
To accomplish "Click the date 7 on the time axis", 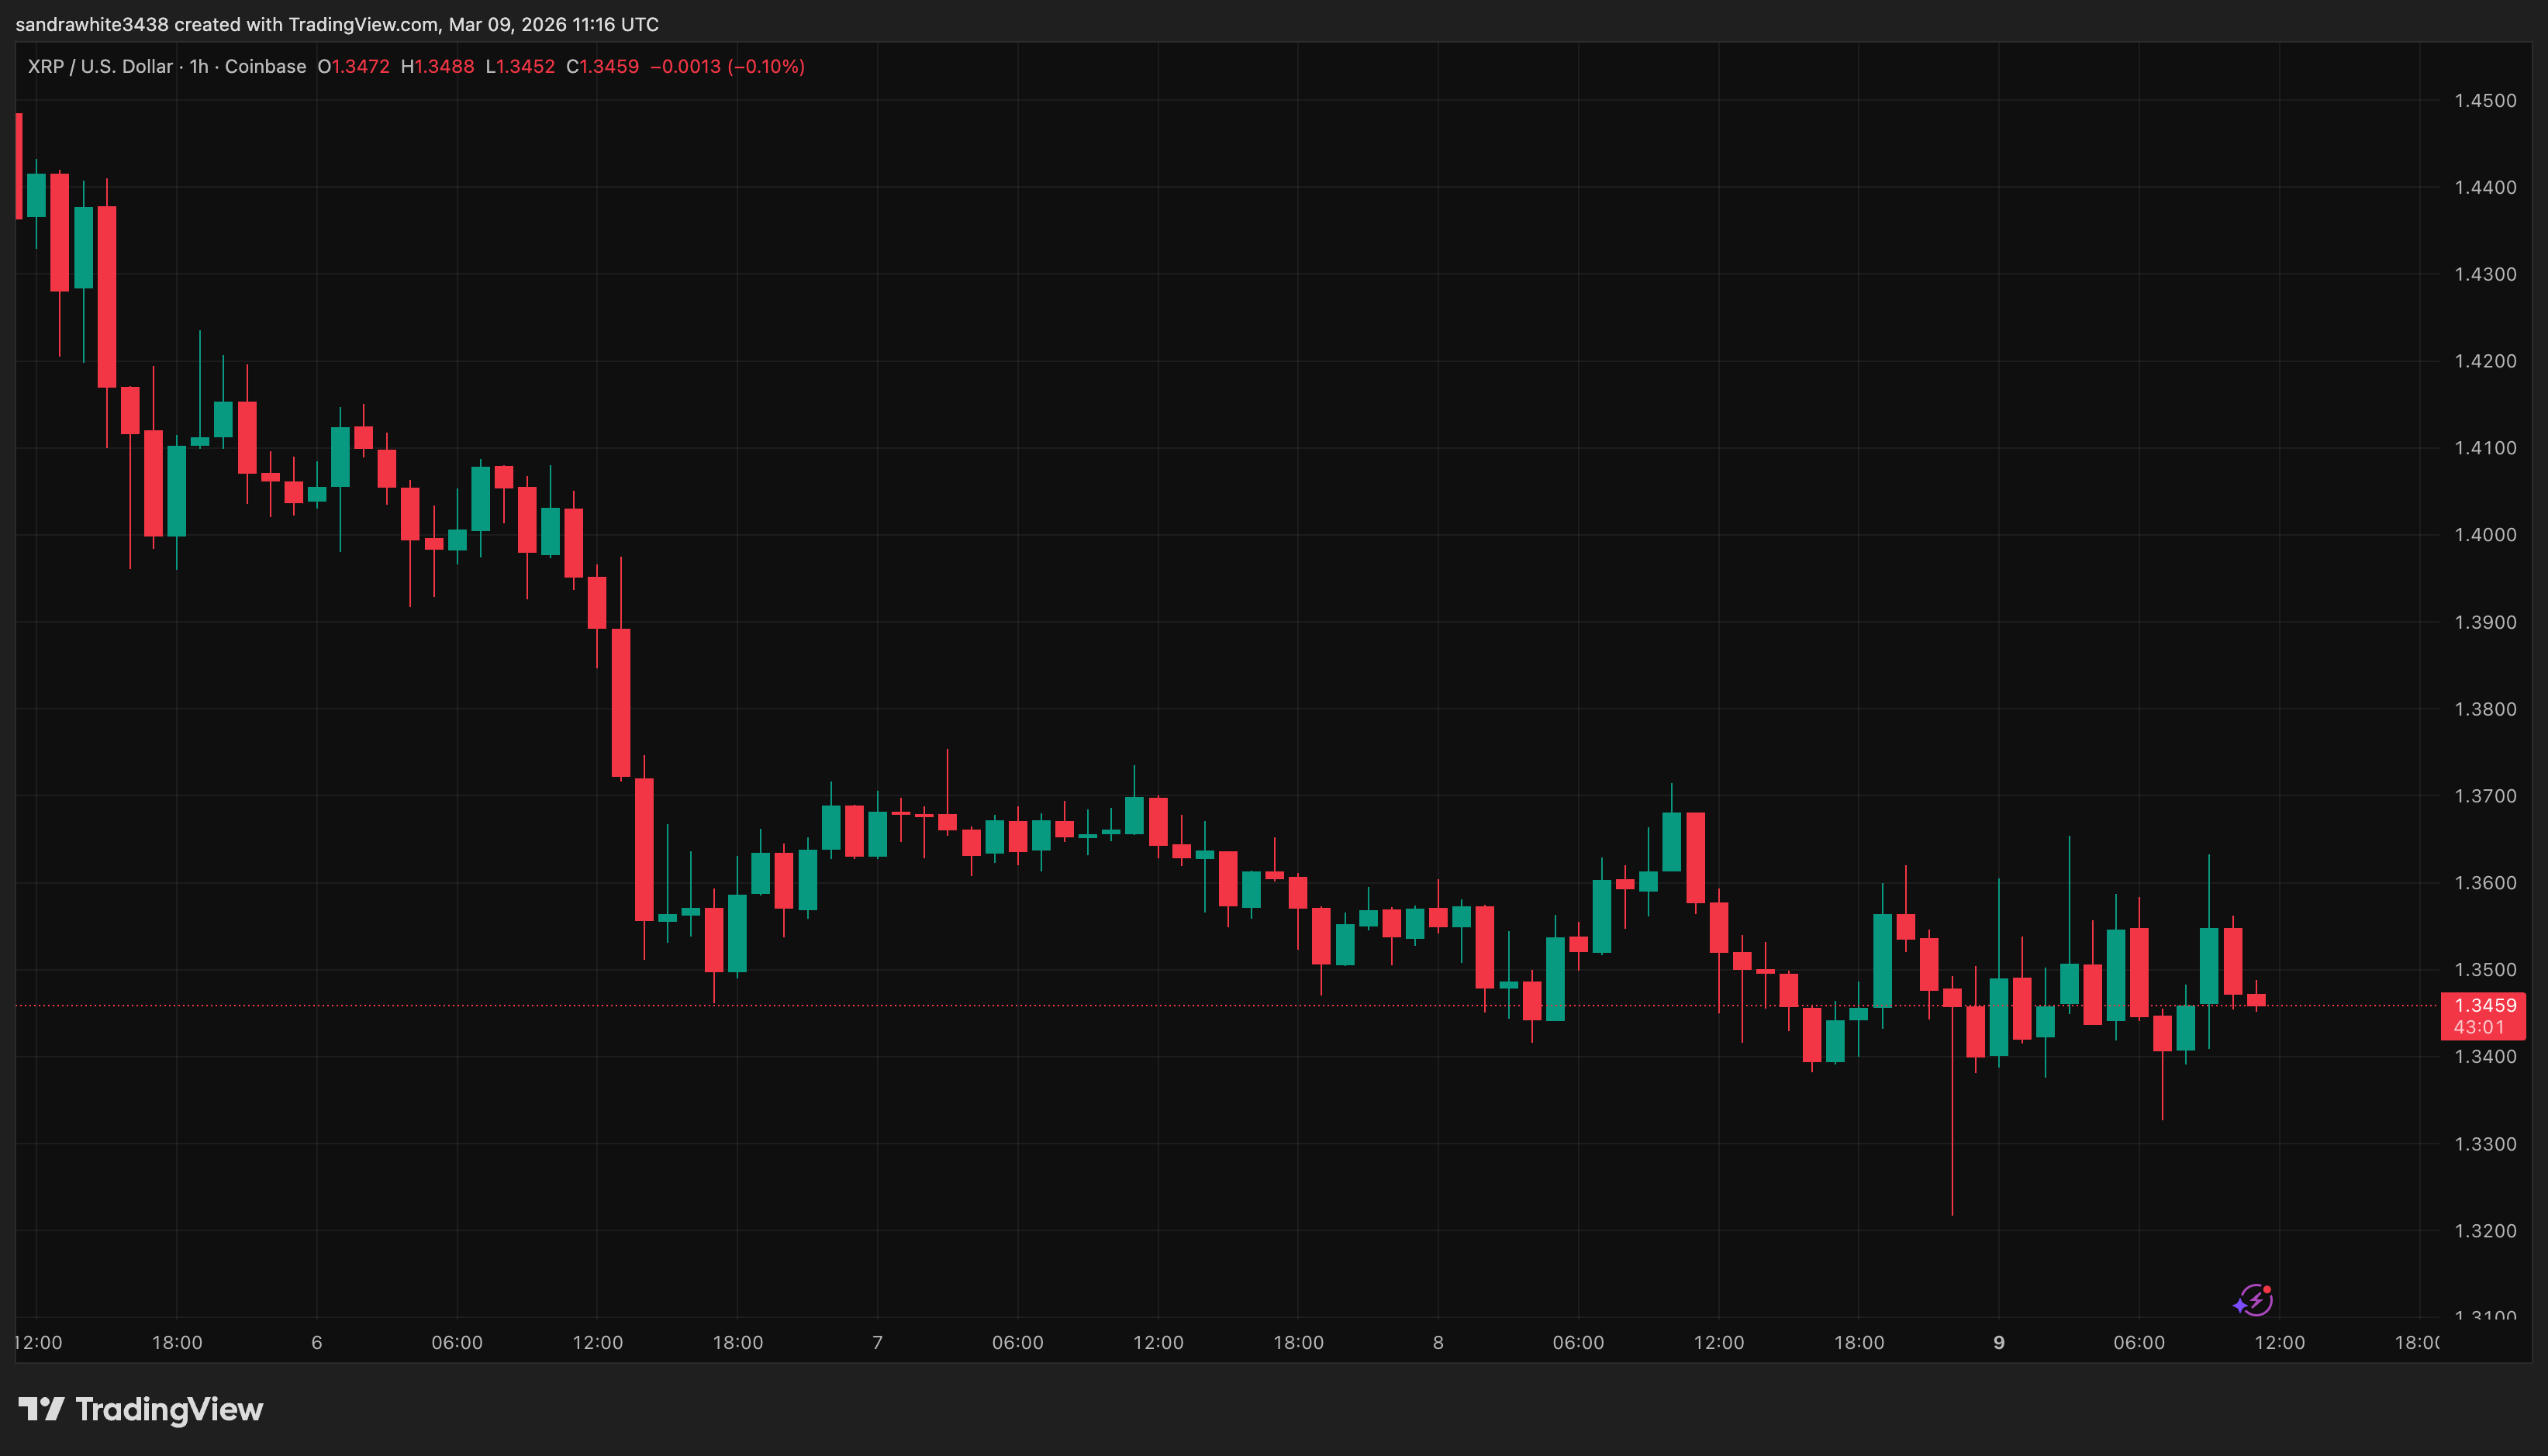I will tap(877, 1343).
